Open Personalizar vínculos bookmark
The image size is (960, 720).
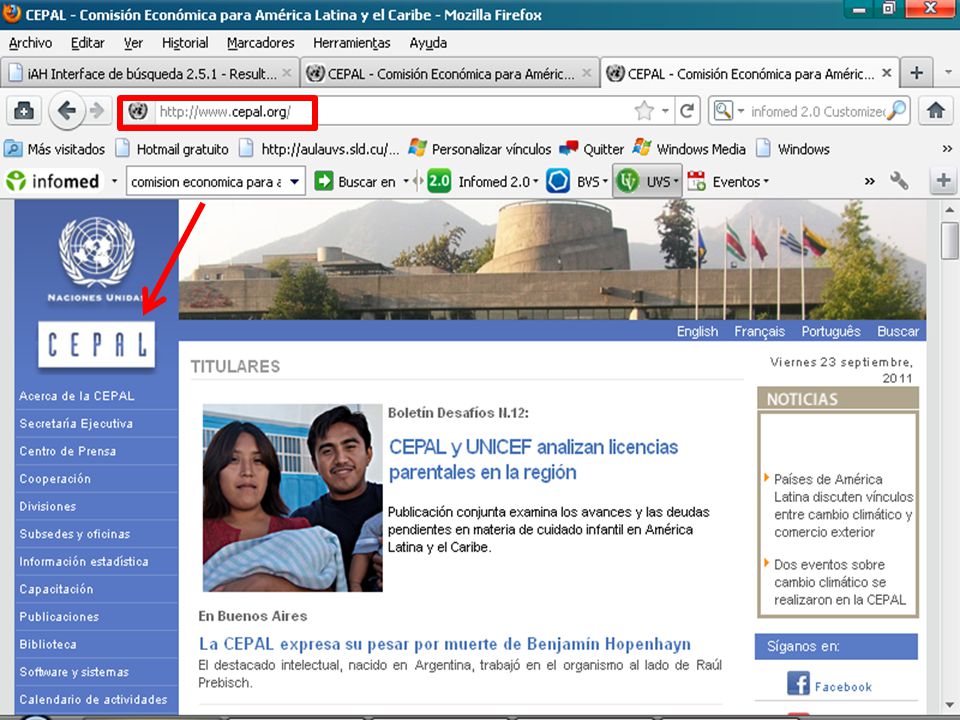coord(479,149)
